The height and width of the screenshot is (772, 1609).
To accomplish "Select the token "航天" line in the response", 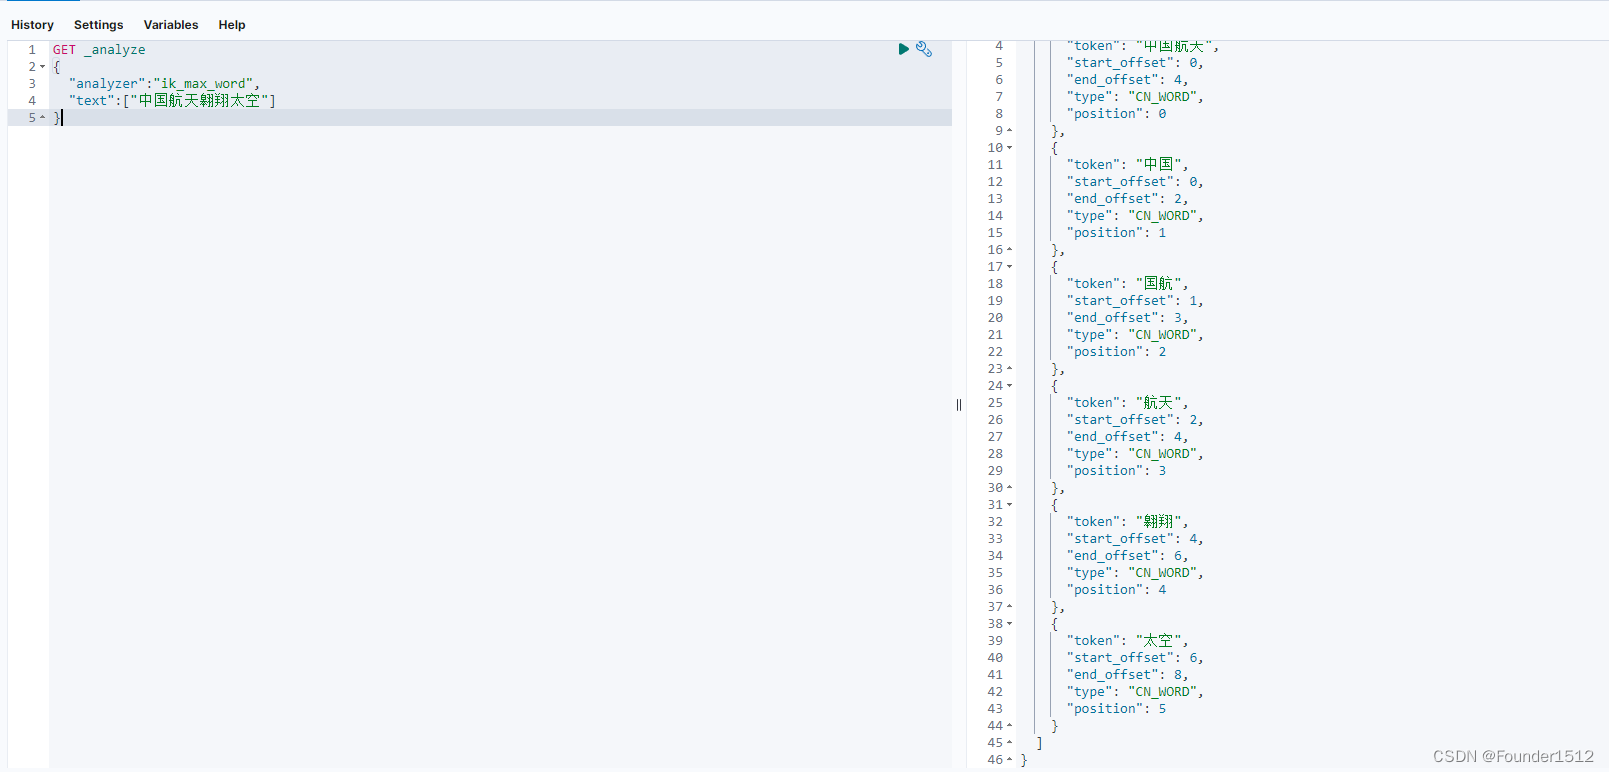I will pos(1127,403).
